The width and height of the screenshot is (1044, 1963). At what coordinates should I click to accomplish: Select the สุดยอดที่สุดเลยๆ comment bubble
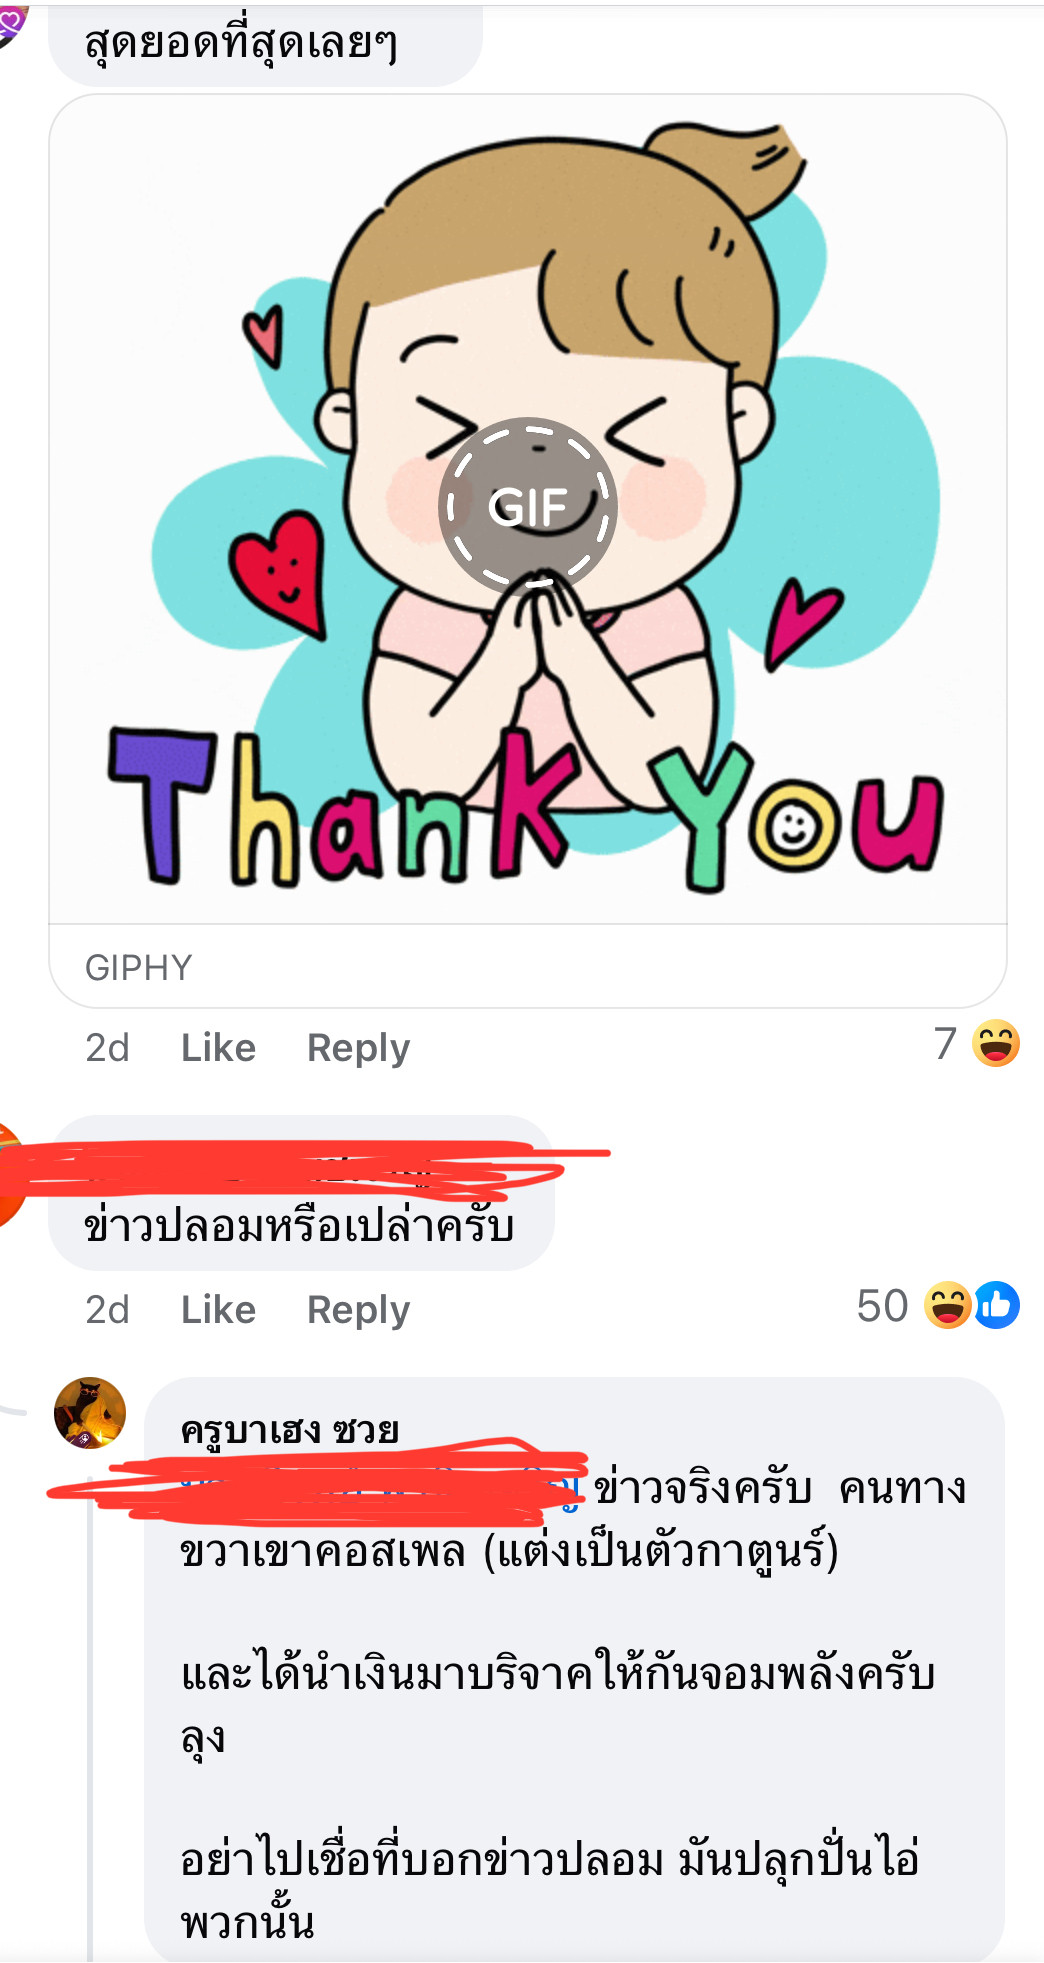coord(265,42)
